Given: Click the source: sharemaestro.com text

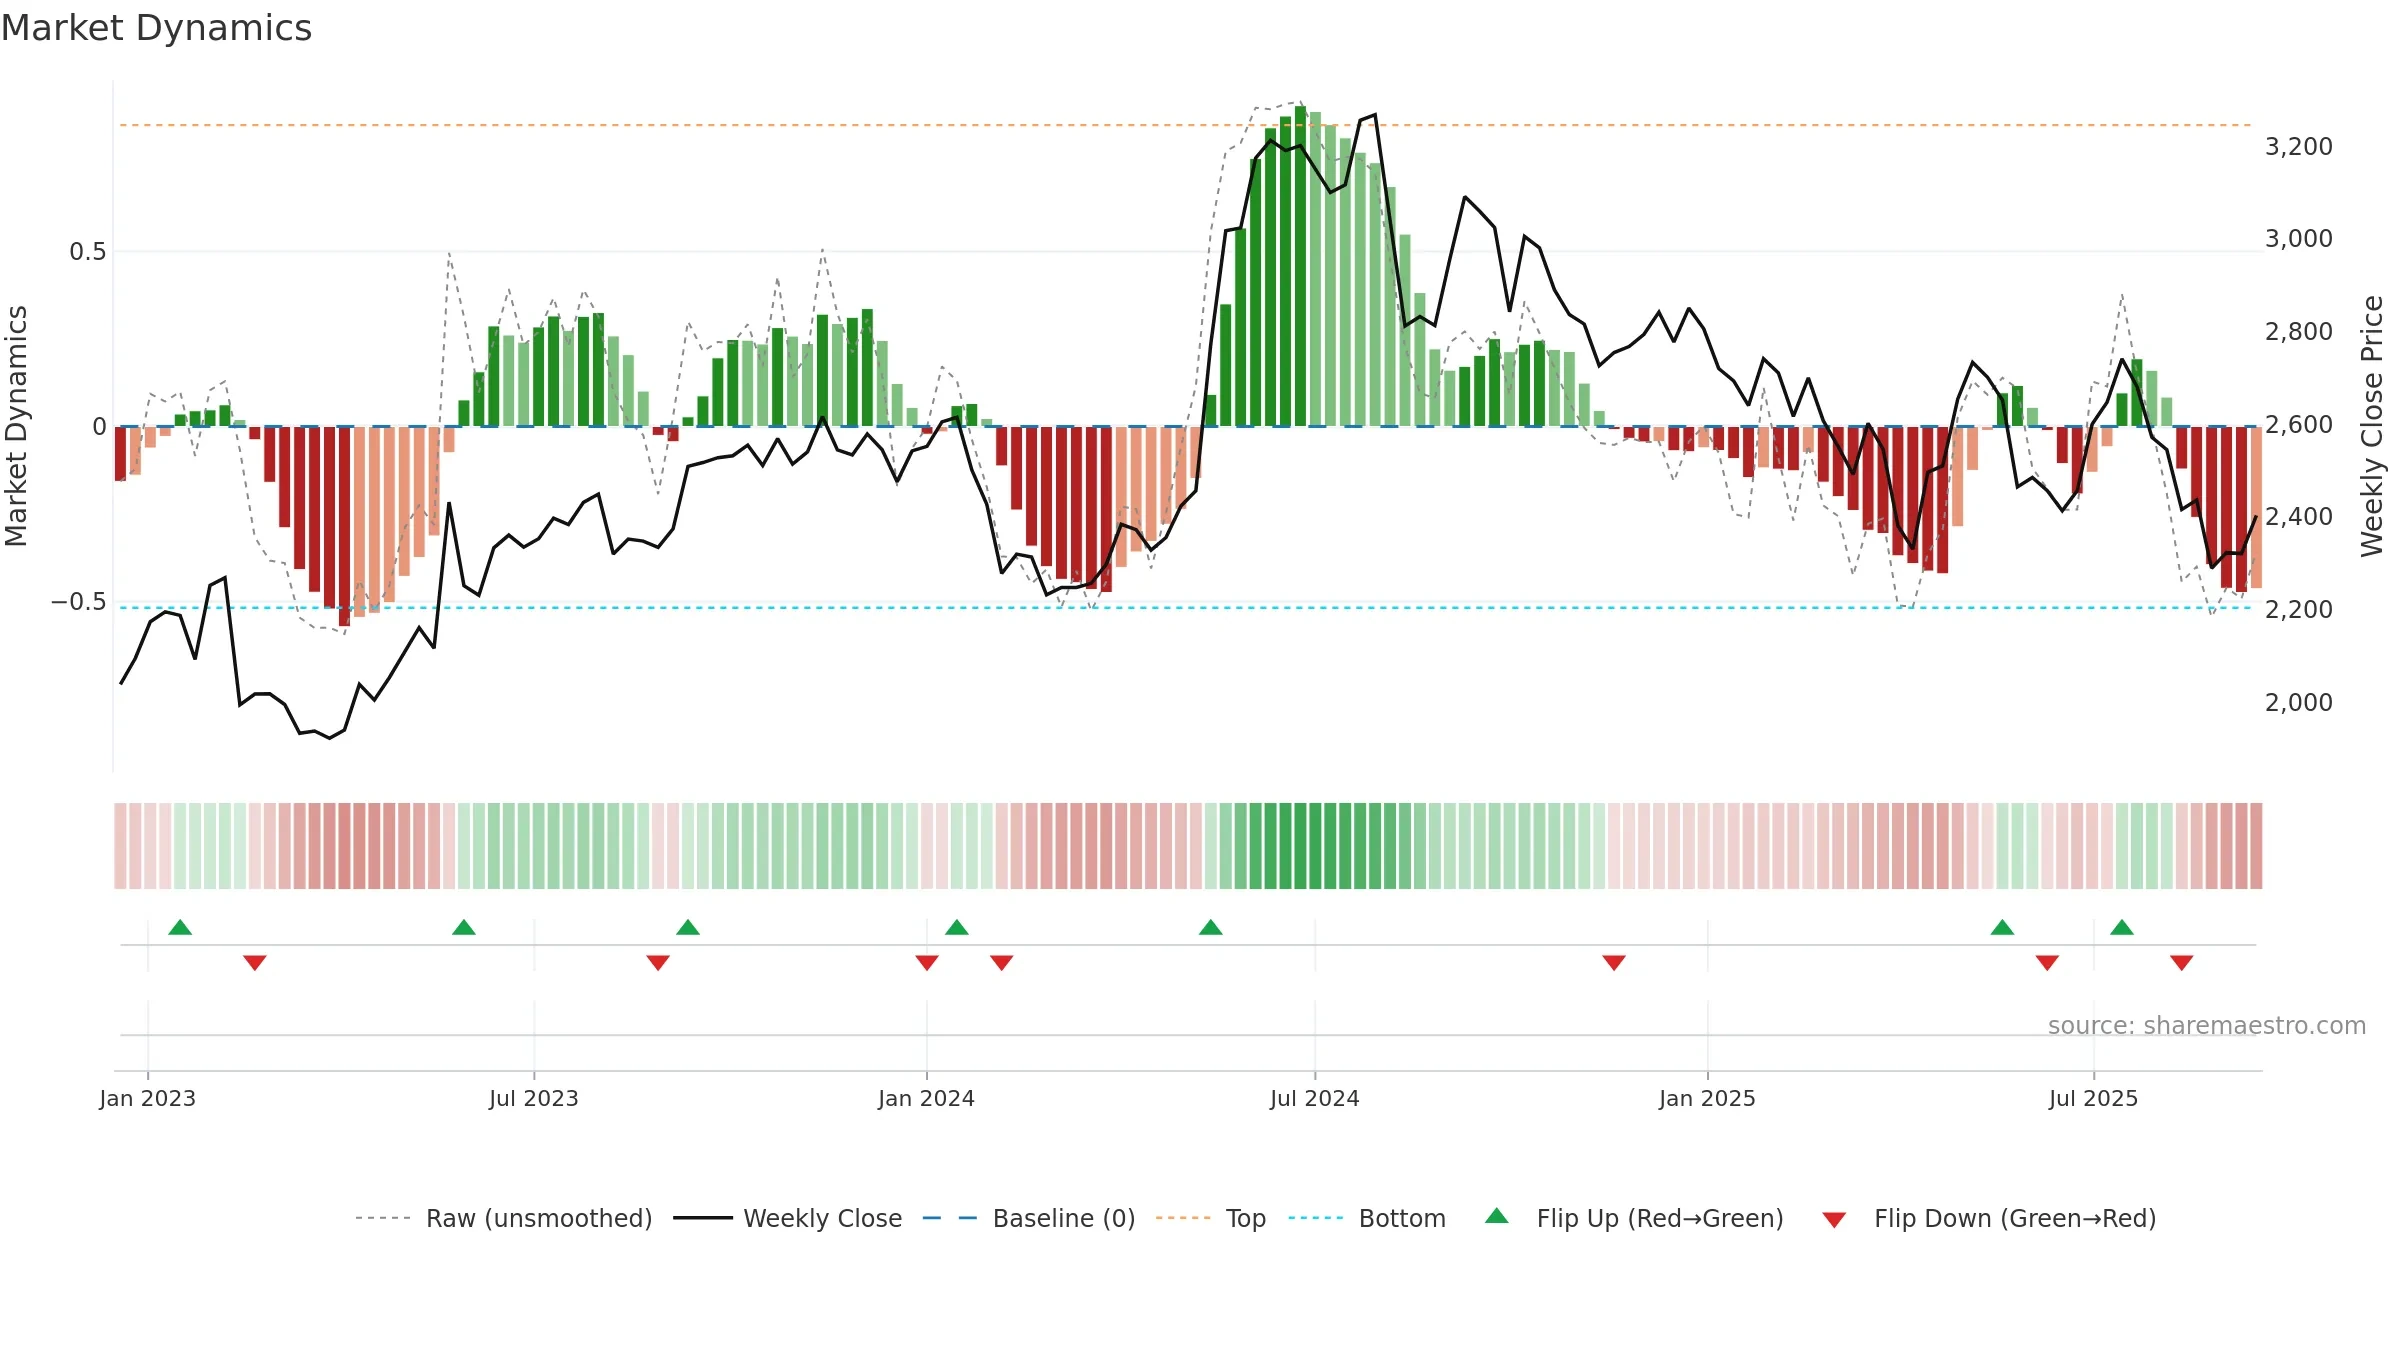Looking at the screenshot, I should [2207, 1025].
